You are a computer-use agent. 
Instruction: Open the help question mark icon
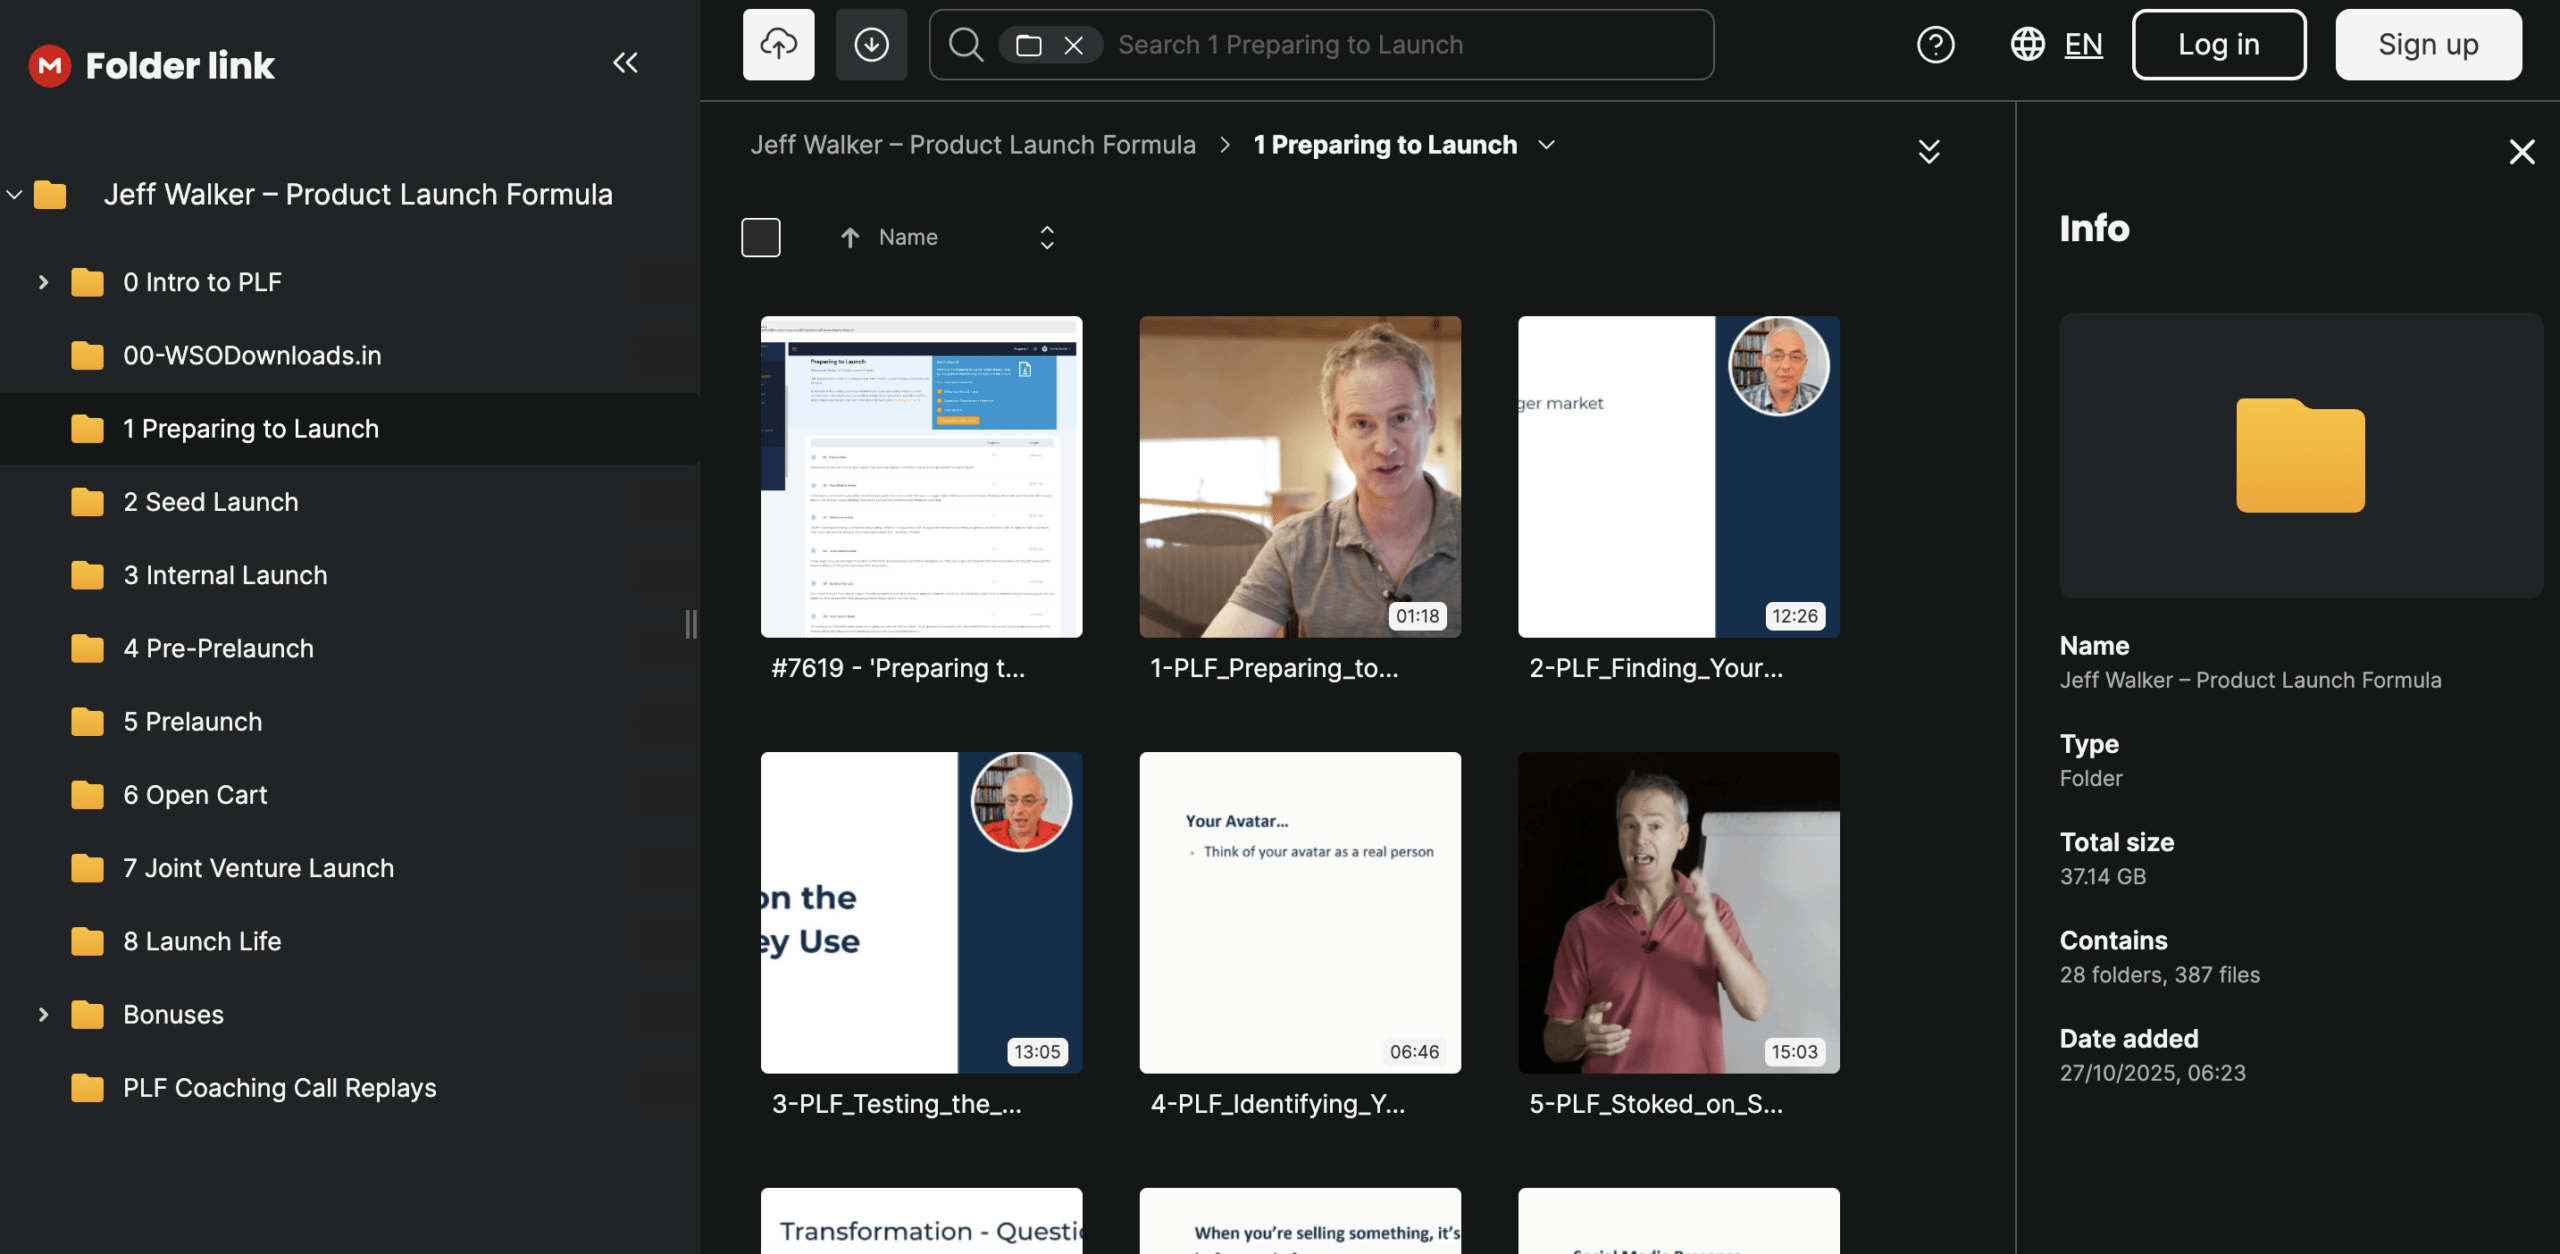click(x=1935, y=45)
